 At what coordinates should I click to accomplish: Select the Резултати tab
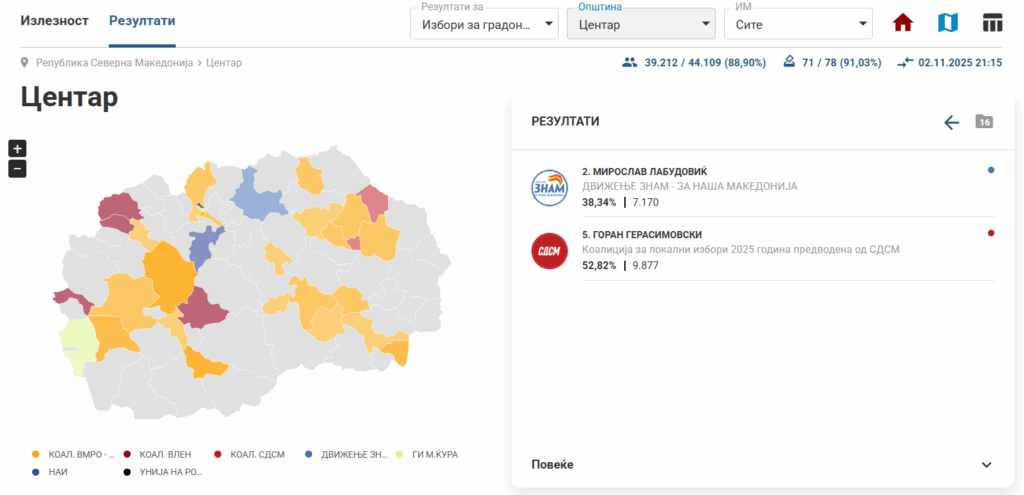click(x=142, y=21)
